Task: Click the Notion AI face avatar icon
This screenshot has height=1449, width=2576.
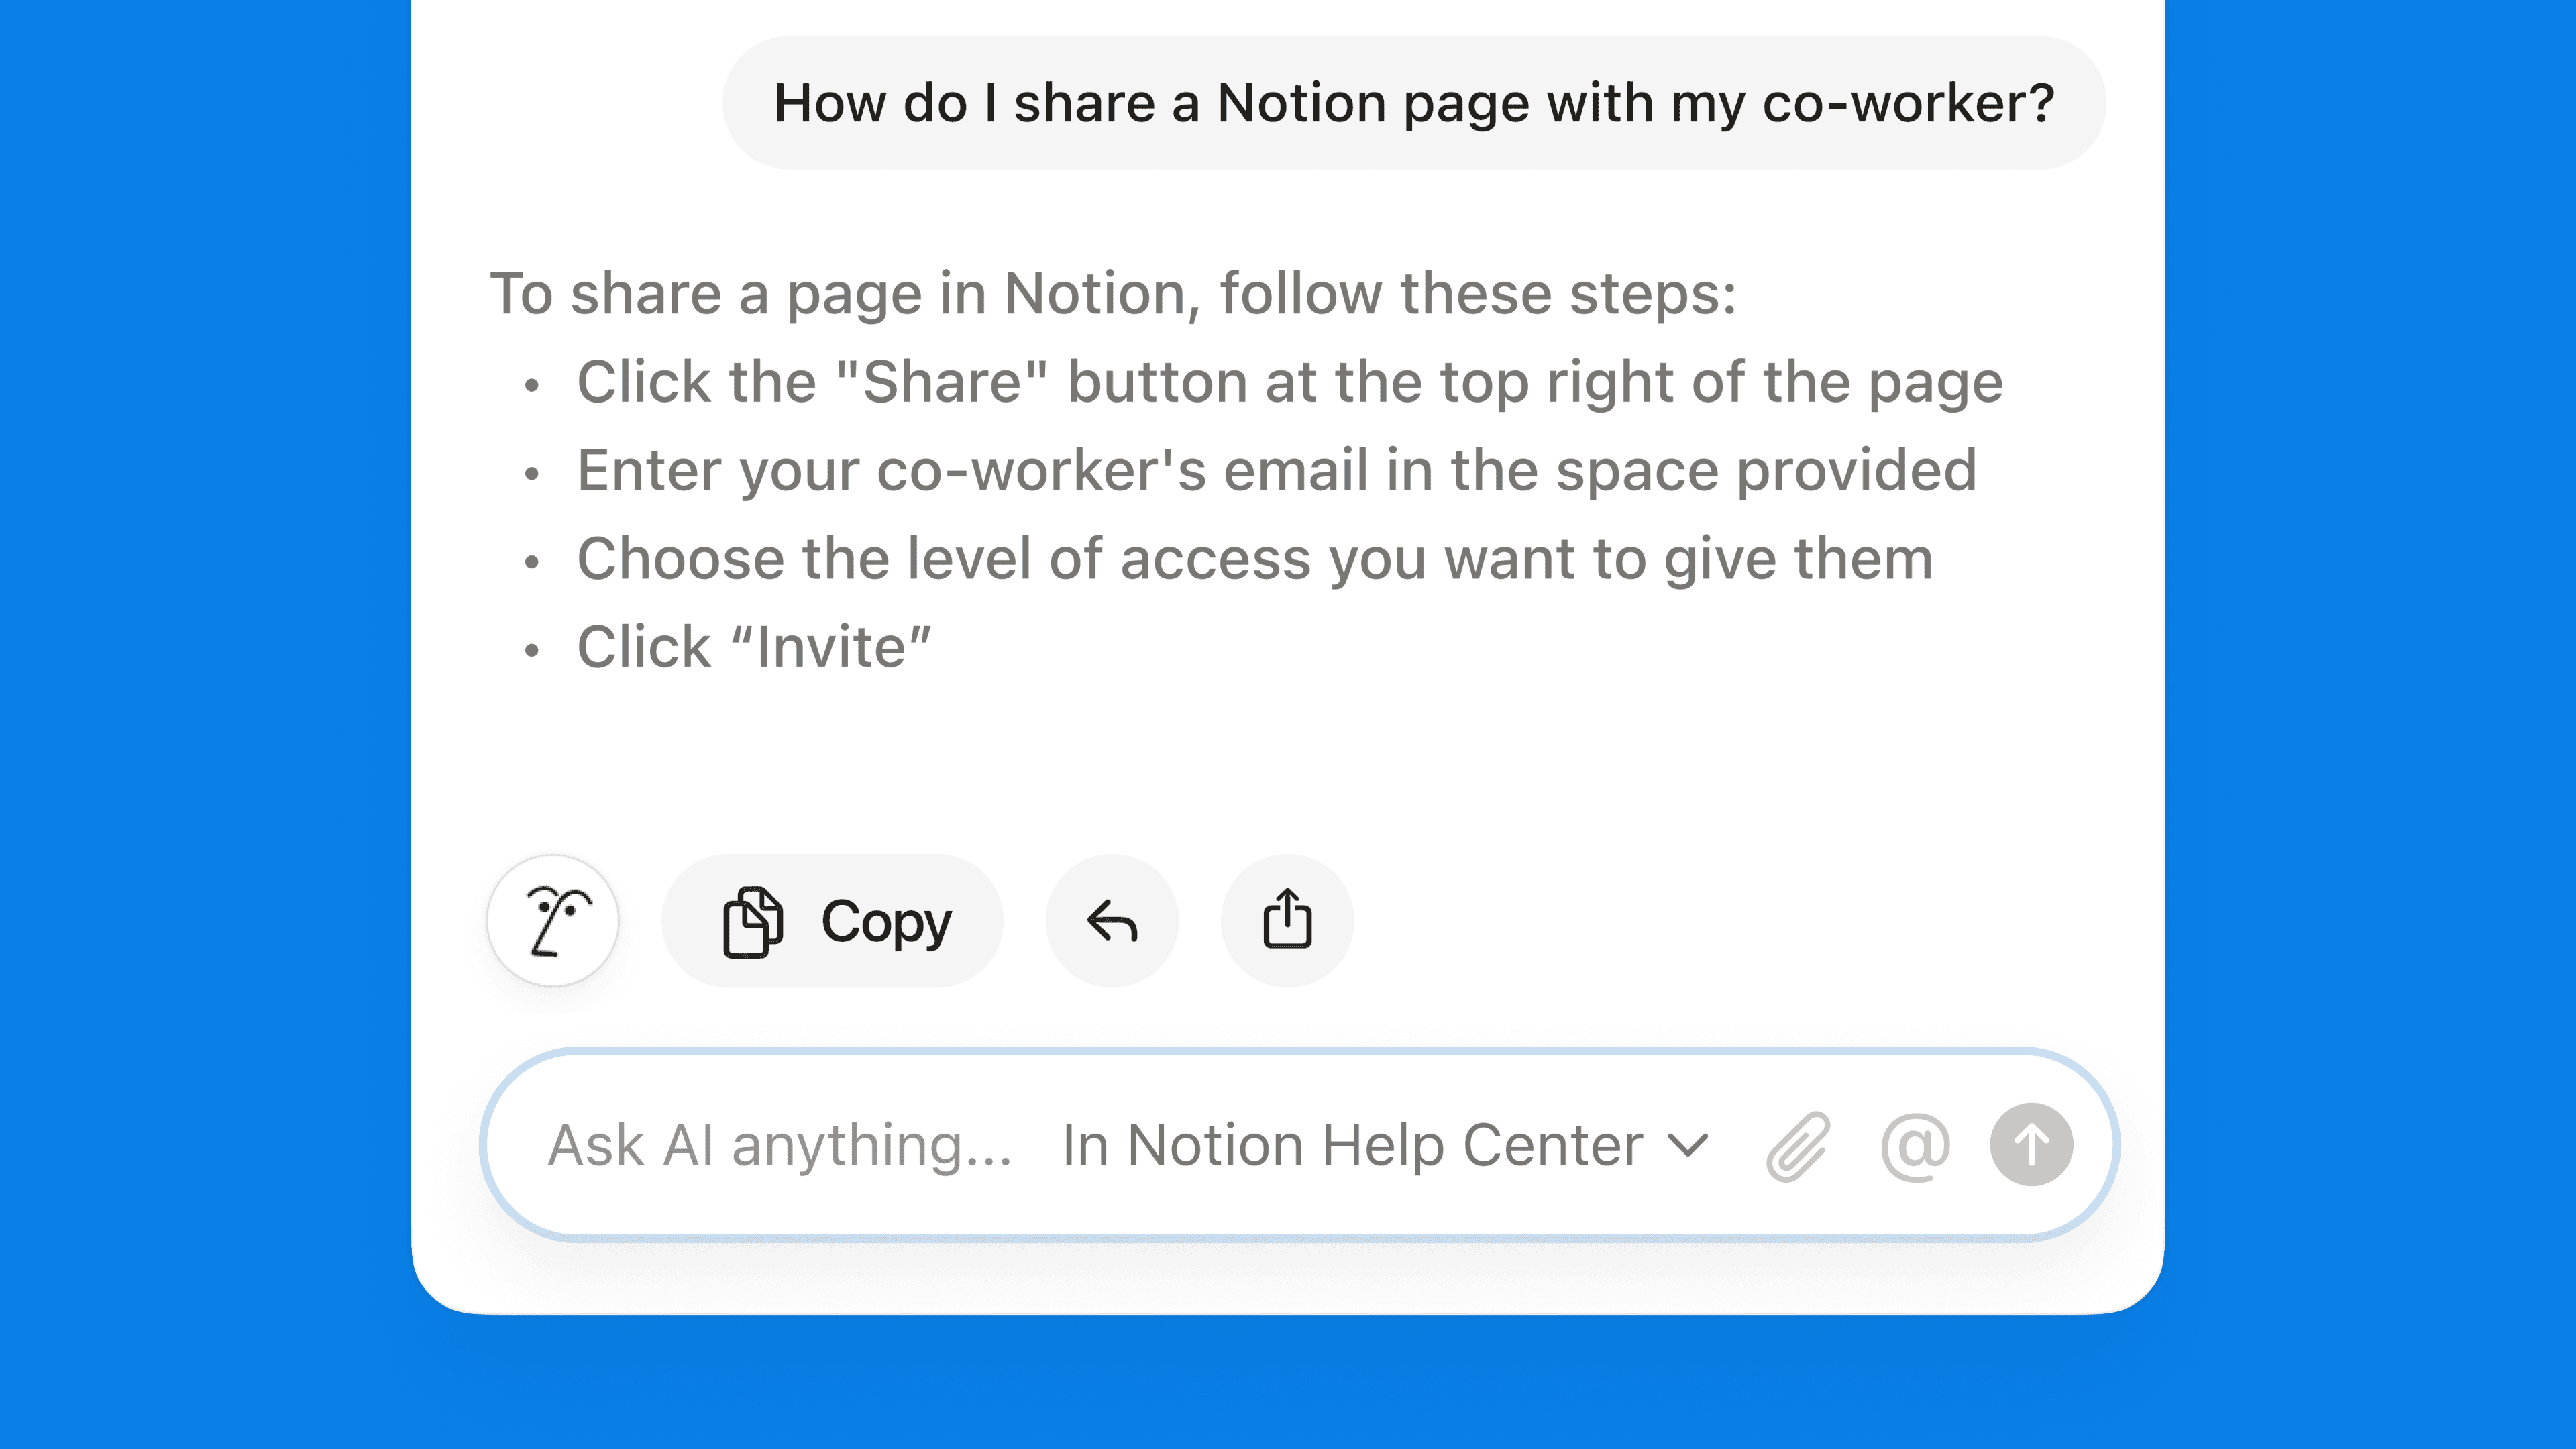Action: tap(553, 920)
